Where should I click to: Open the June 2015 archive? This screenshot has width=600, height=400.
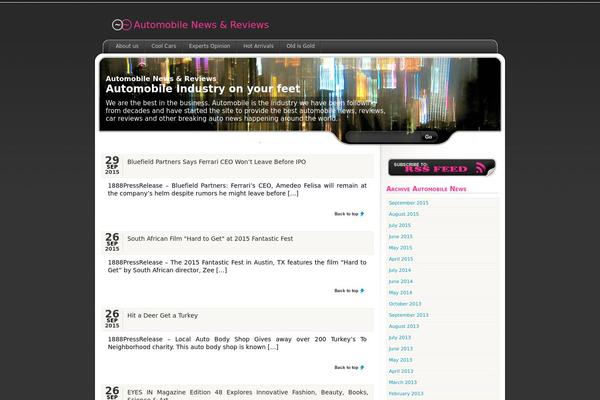click(x=400, y=237)
